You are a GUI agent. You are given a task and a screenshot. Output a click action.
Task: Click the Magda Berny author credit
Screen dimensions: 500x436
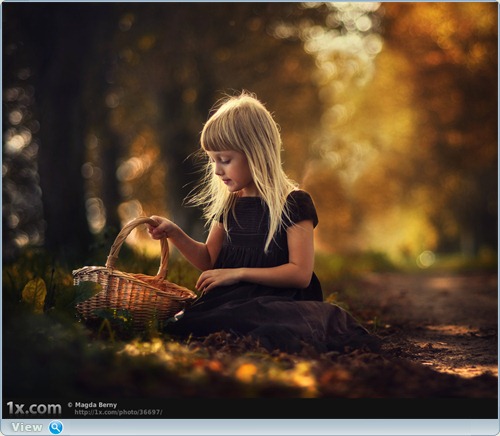(96, 405)
